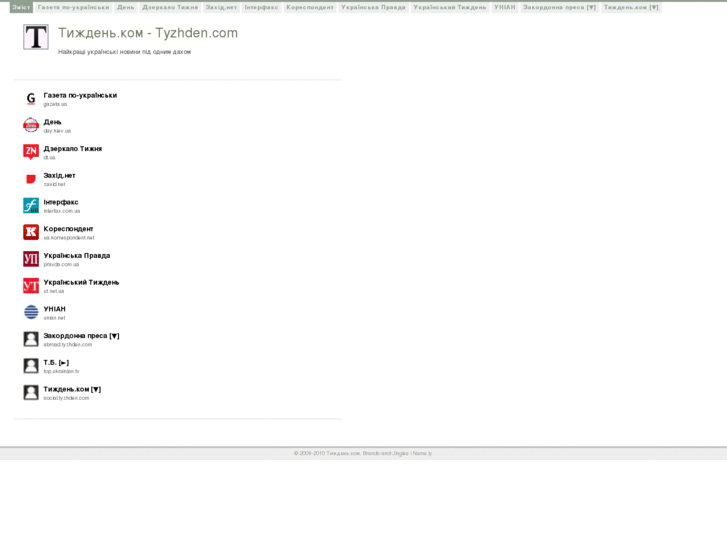Open the Українська Правда list link

coord(77,256)
